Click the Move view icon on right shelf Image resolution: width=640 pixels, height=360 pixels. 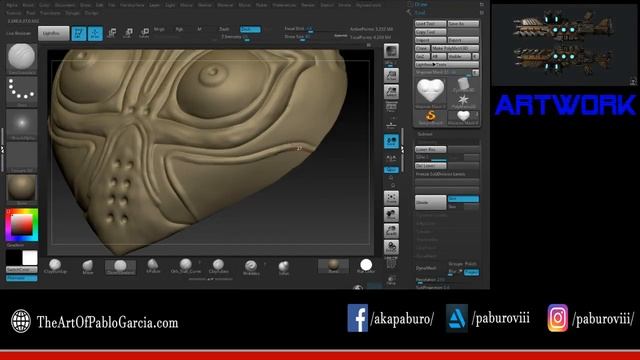[x=391, y=215]
